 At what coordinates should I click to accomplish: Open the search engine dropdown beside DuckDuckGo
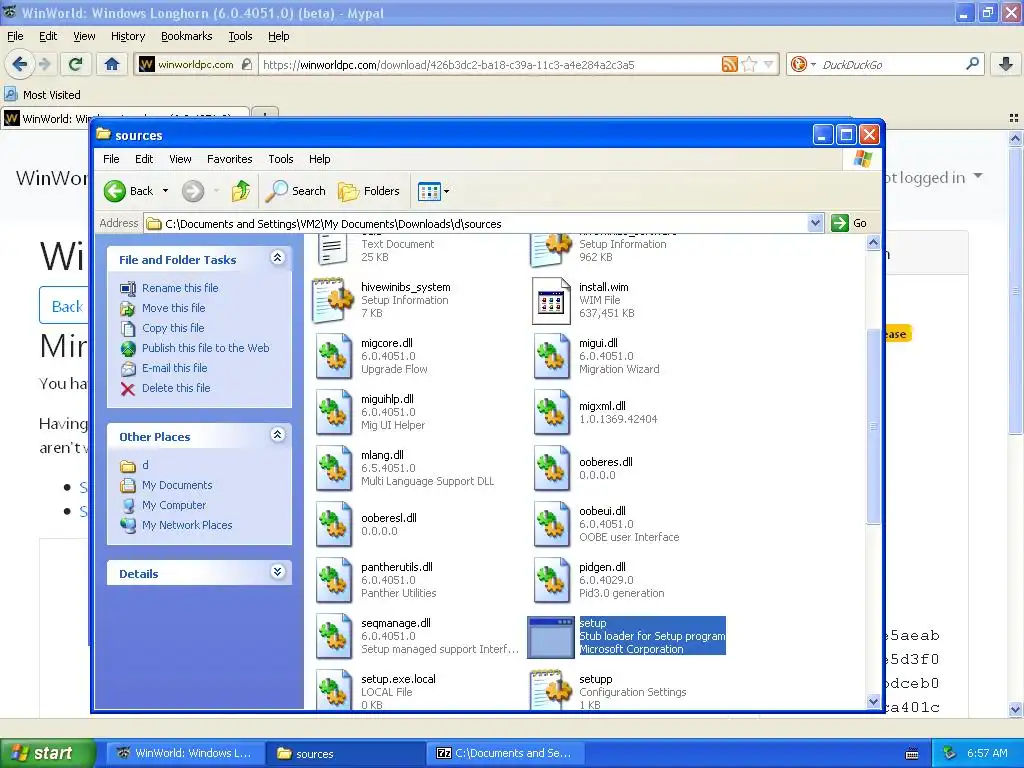(813, 64)
